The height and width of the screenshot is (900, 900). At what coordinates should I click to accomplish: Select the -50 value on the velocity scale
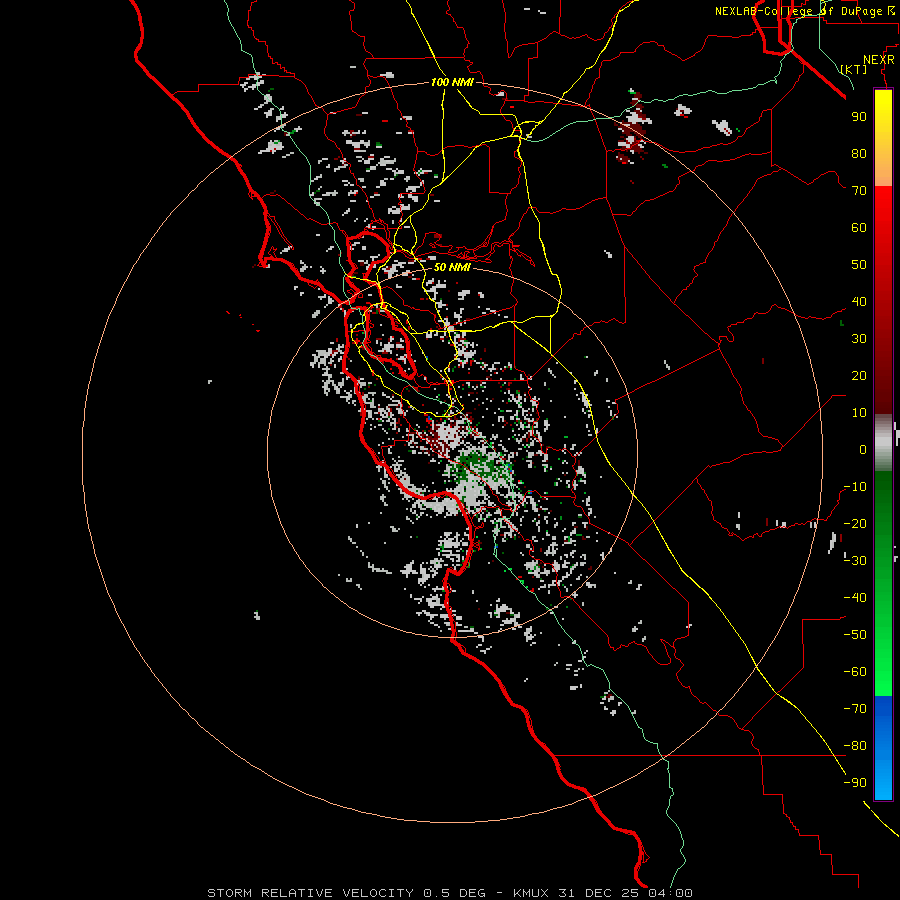[x=855, y=634]
